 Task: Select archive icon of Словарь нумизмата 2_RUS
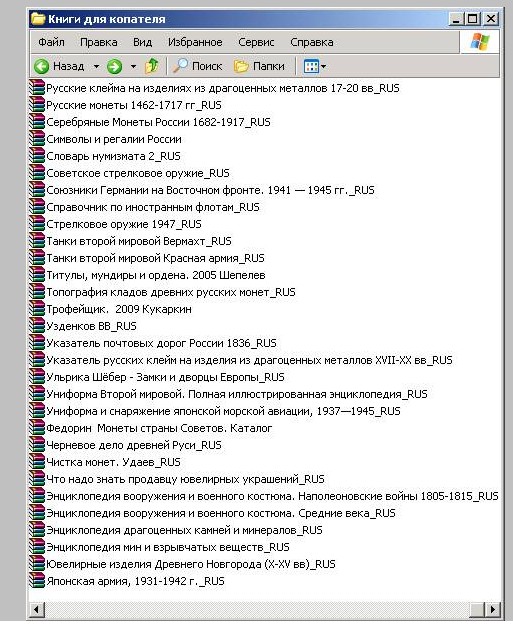(x=37, y=156)
